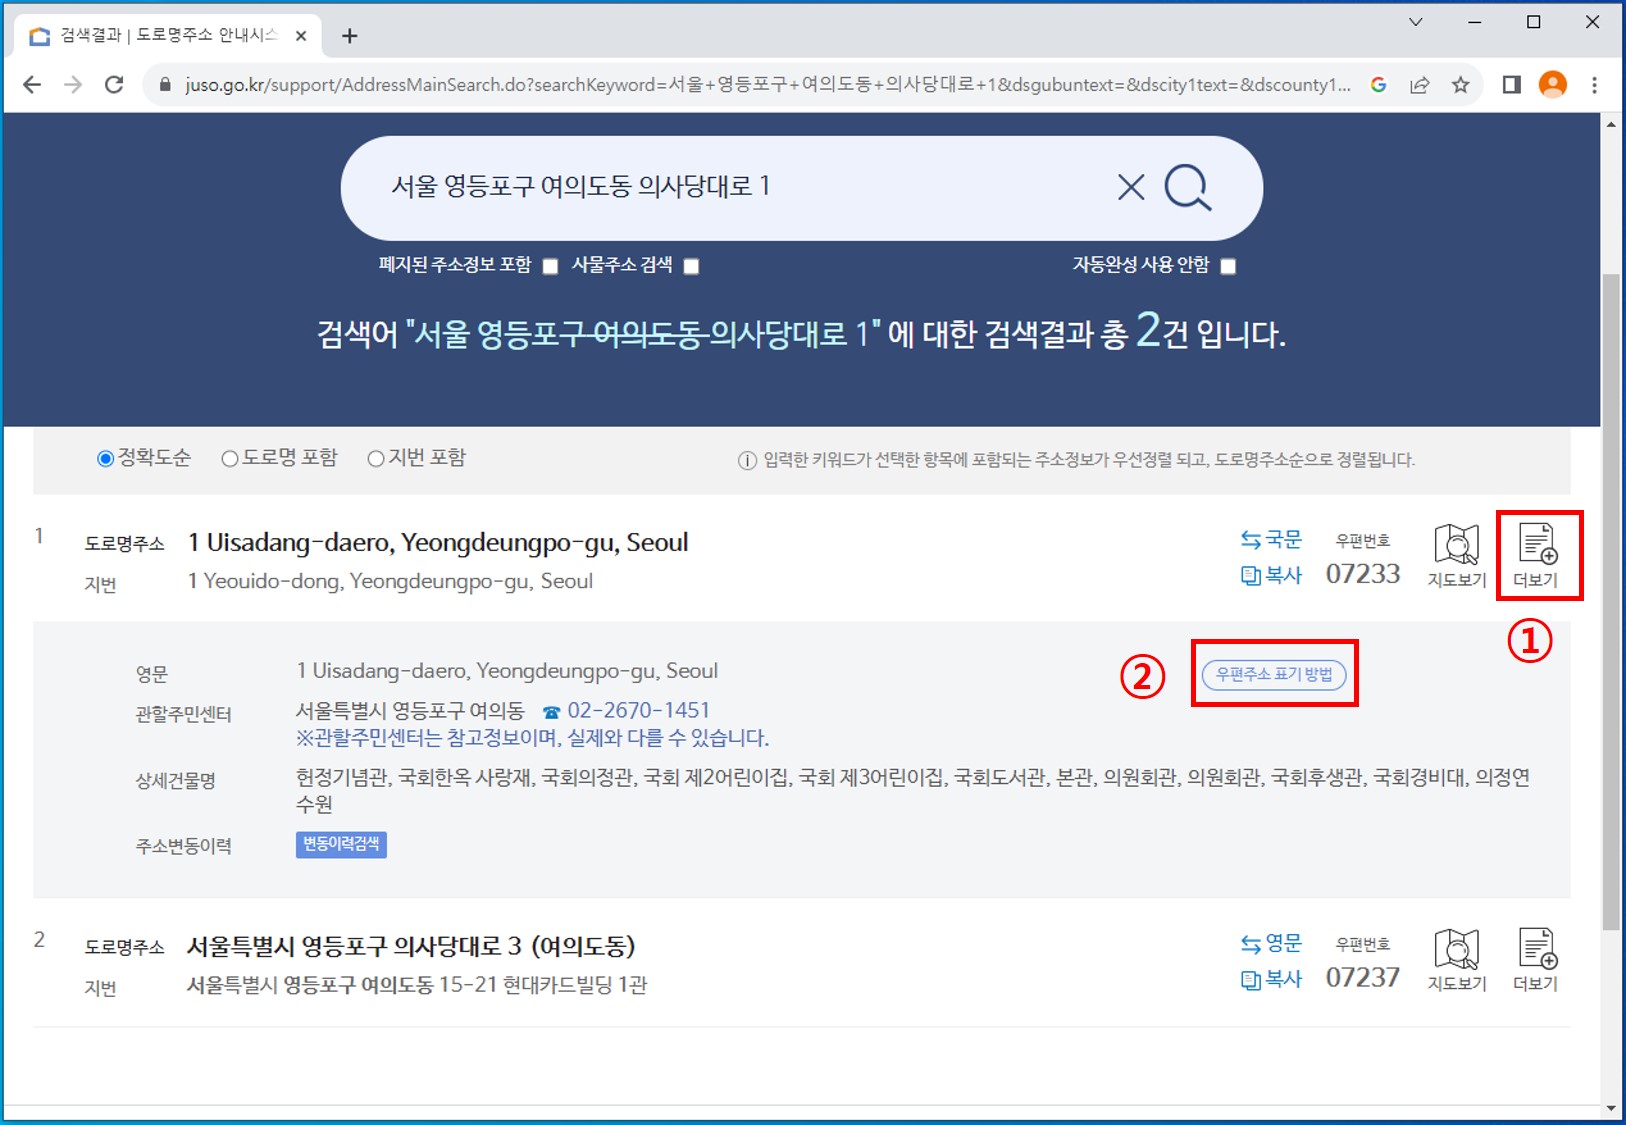Switch result 1 to 국문

point(1271,540)
